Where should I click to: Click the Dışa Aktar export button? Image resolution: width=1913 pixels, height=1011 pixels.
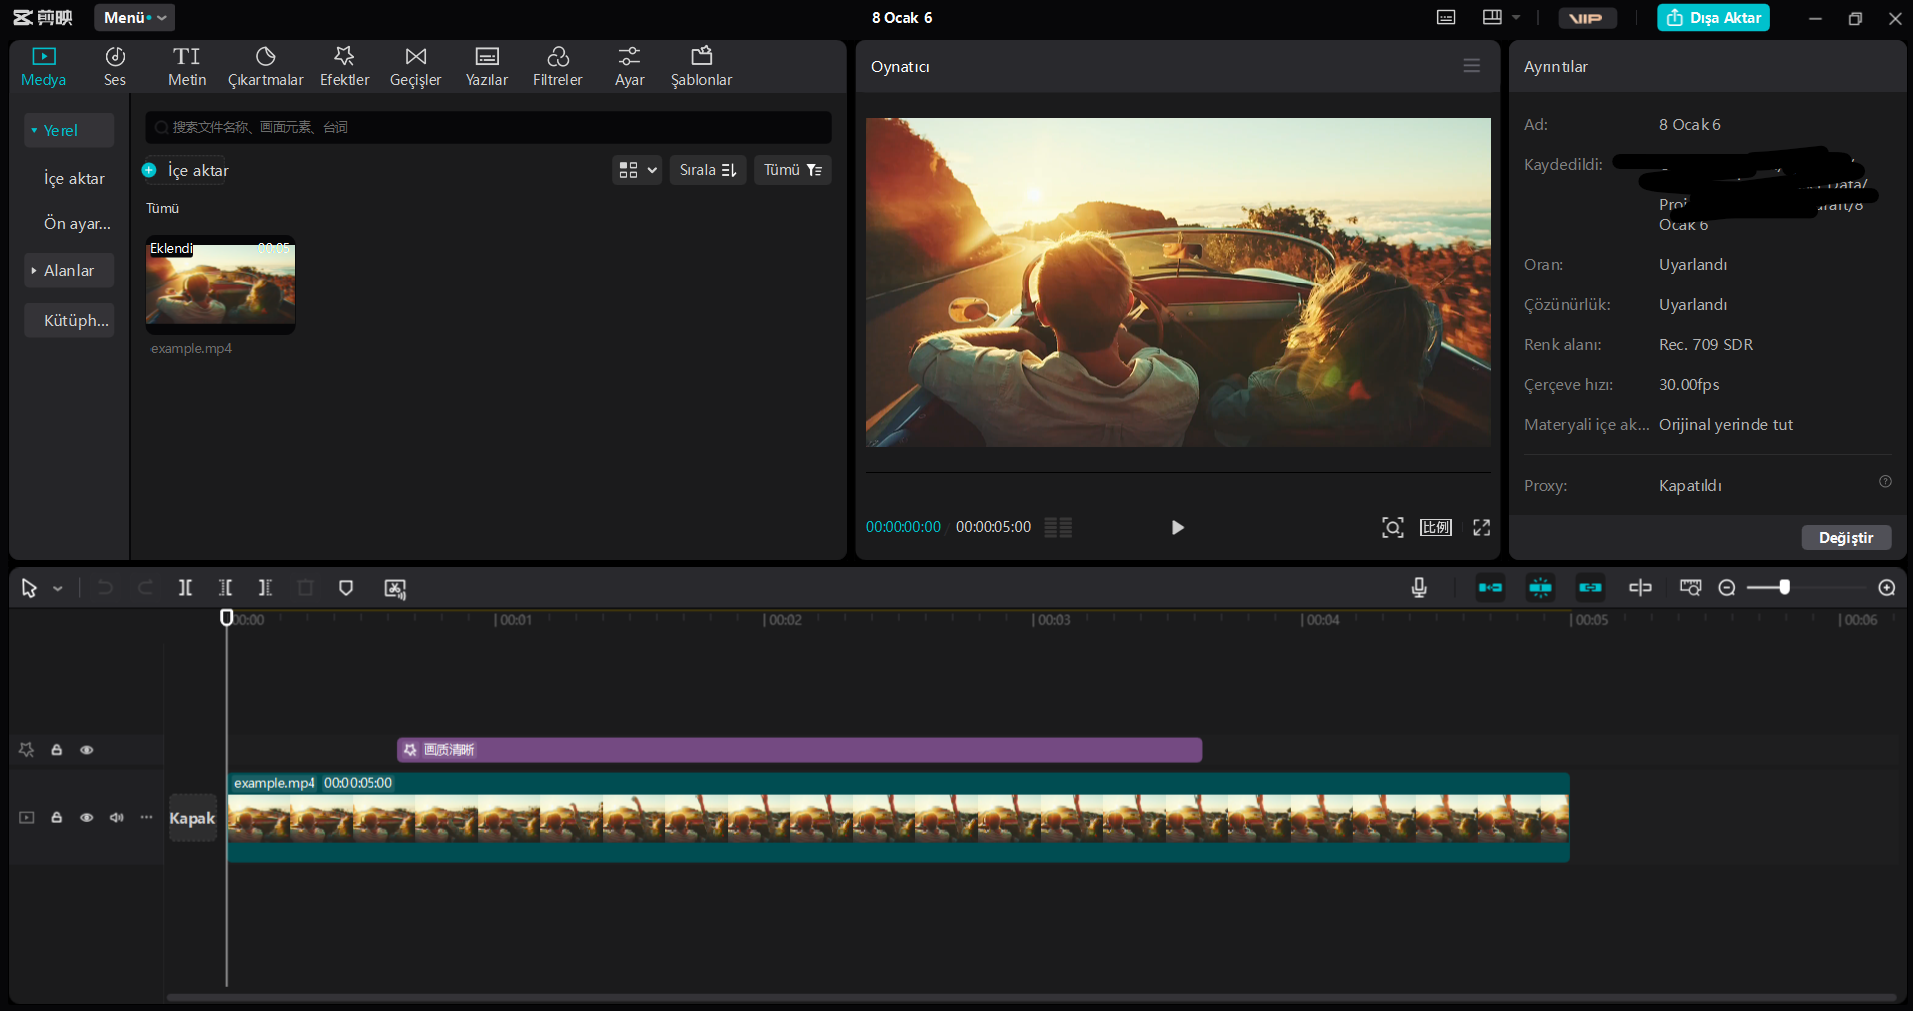(1713, 18)
